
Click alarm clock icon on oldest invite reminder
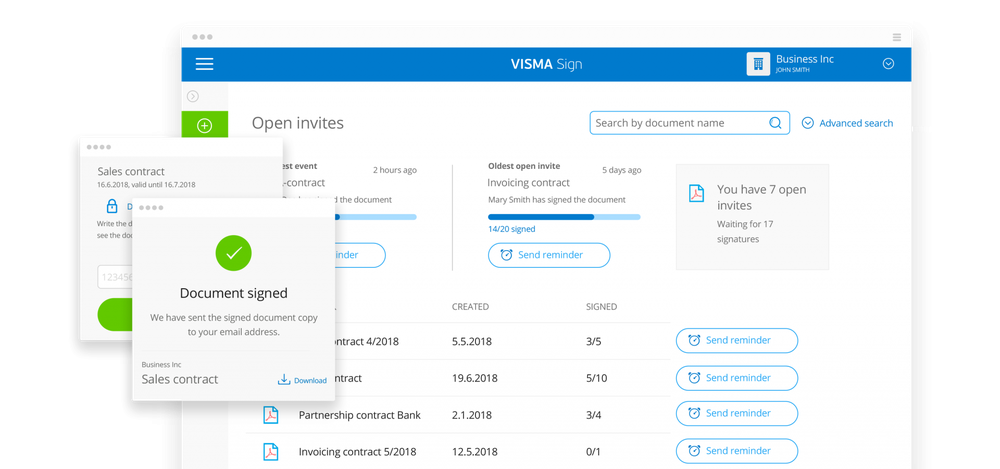(x=506, y=255)
